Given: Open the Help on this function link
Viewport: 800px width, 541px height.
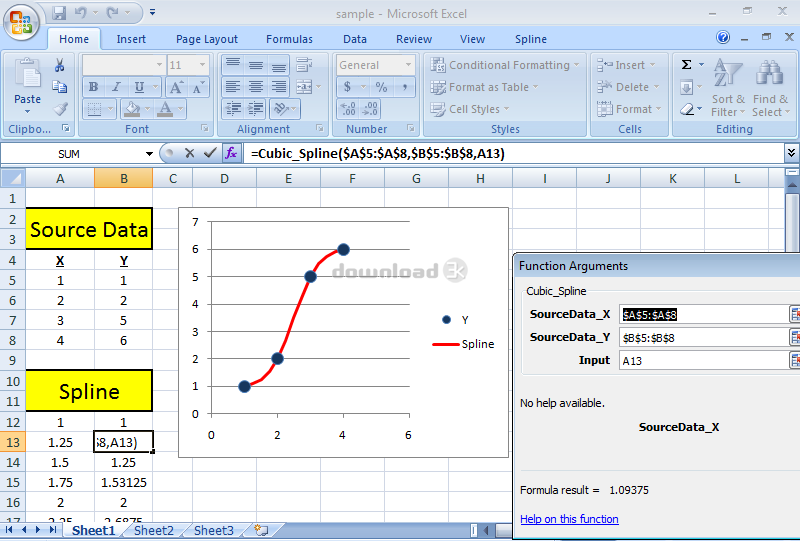Looking at the screenshot, I should [569, 519].
